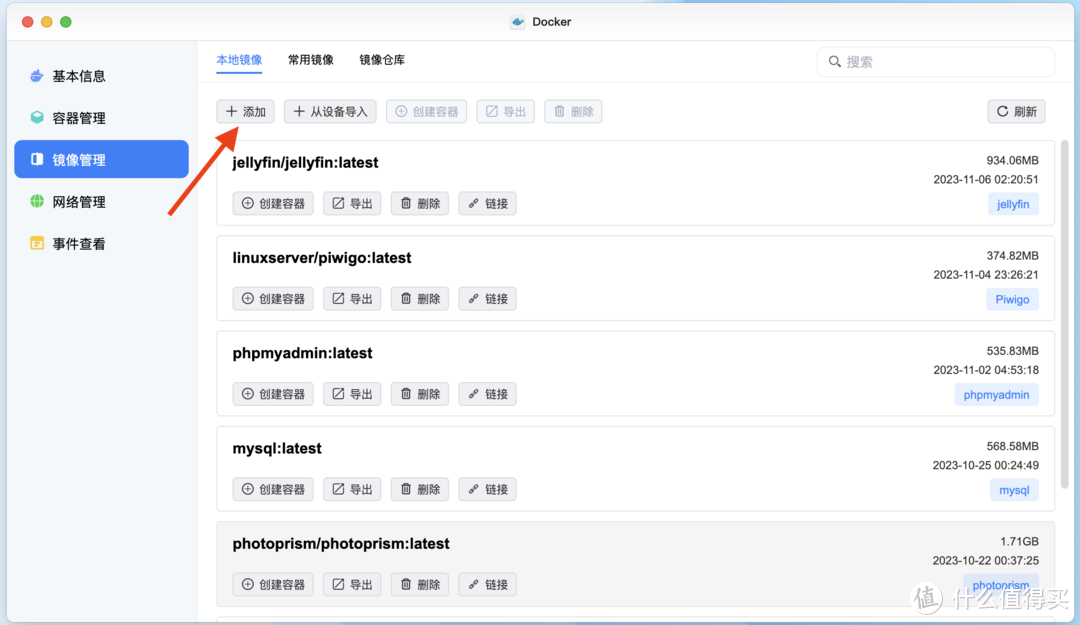Open 链接 for mysql:latest

(x=488, y=489)
